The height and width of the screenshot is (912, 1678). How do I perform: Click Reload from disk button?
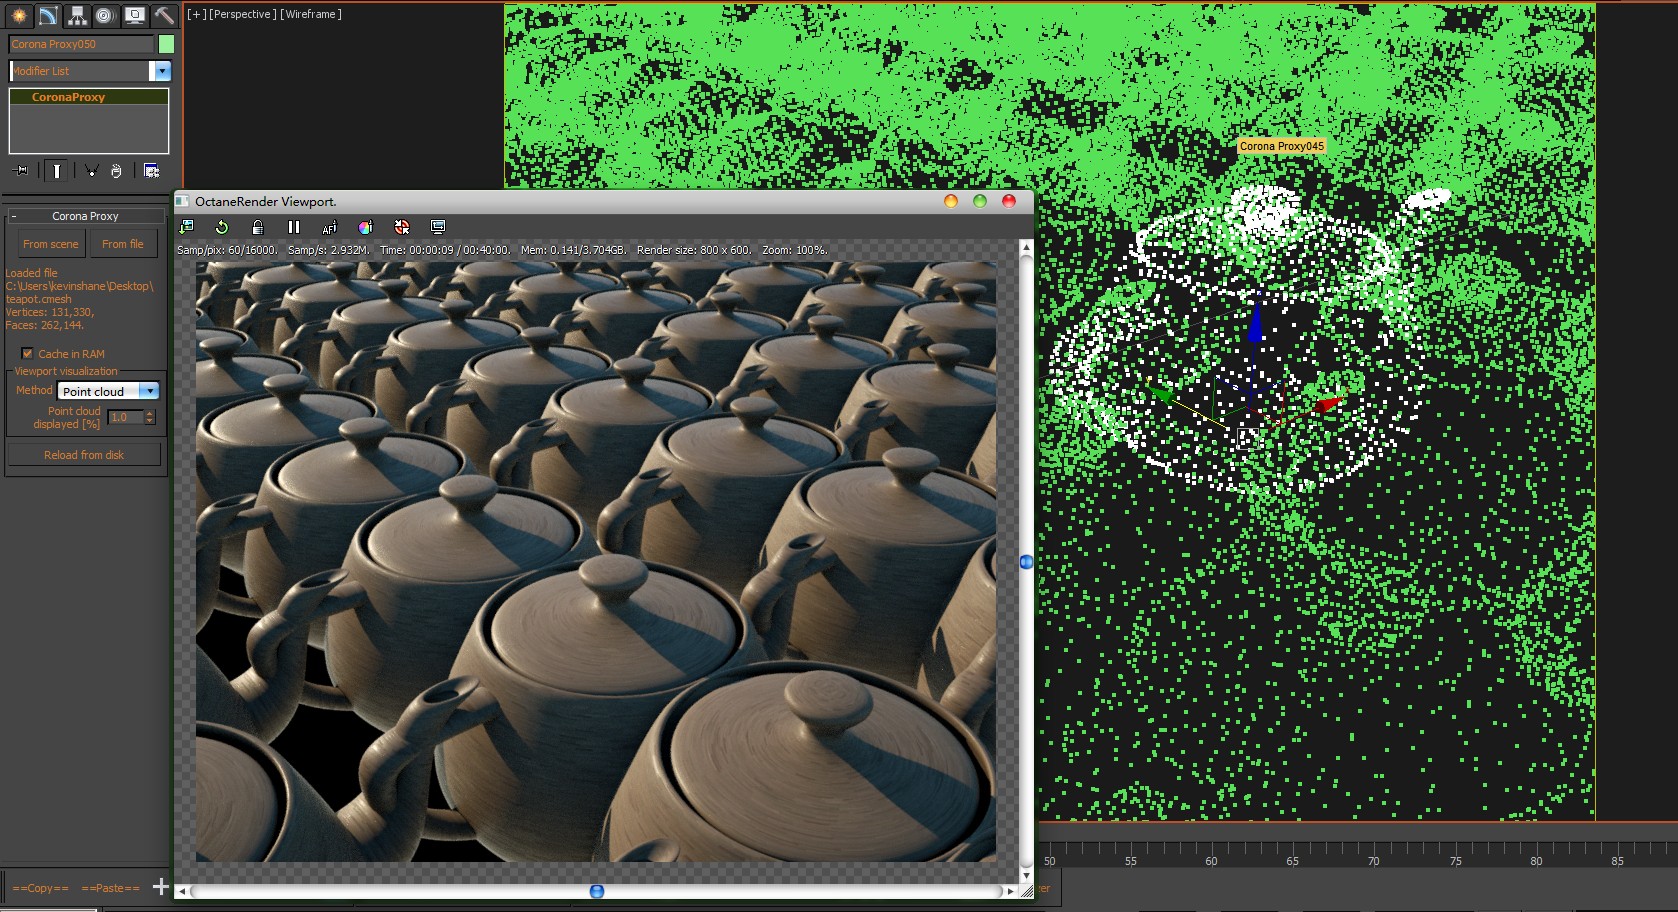[x=84, y=455]
